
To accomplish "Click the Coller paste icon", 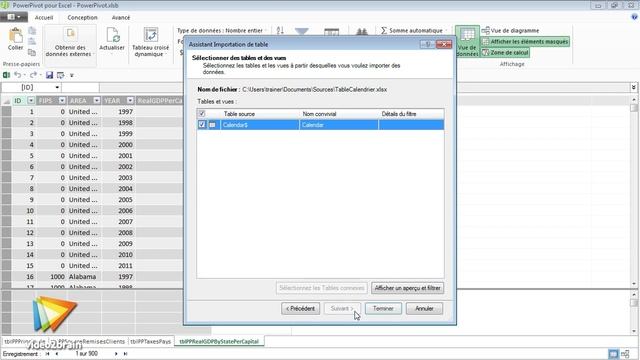I will 16,36.
